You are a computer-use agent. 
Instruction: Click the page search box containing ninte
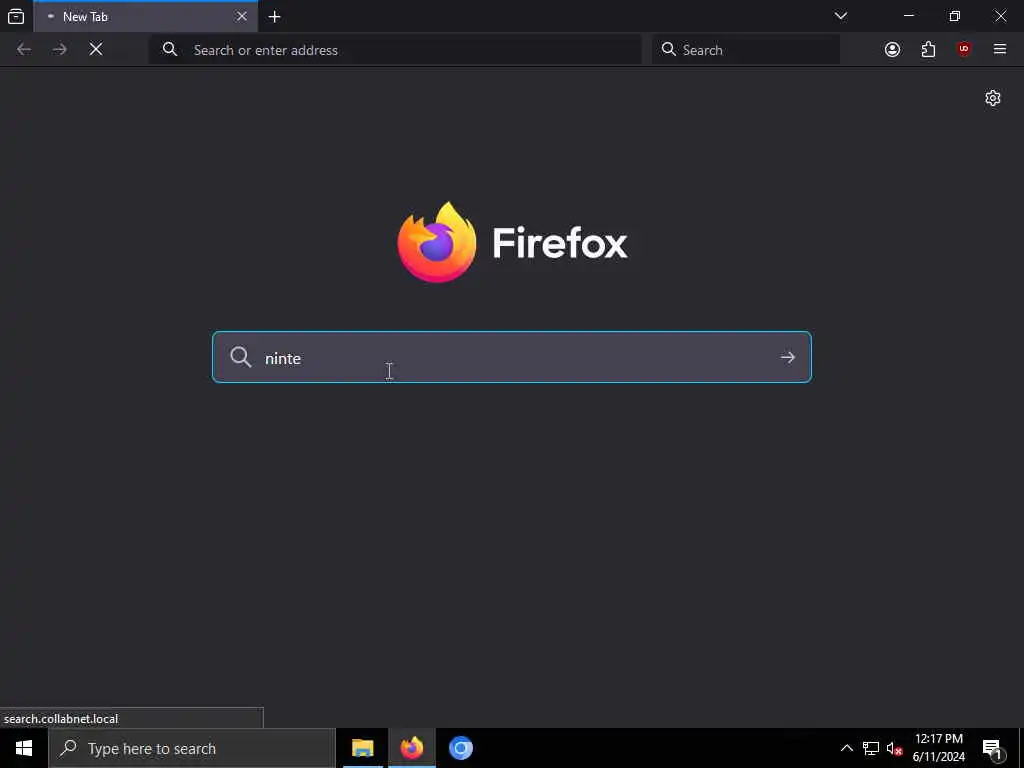pyautogui.click(x=512, y=357)
